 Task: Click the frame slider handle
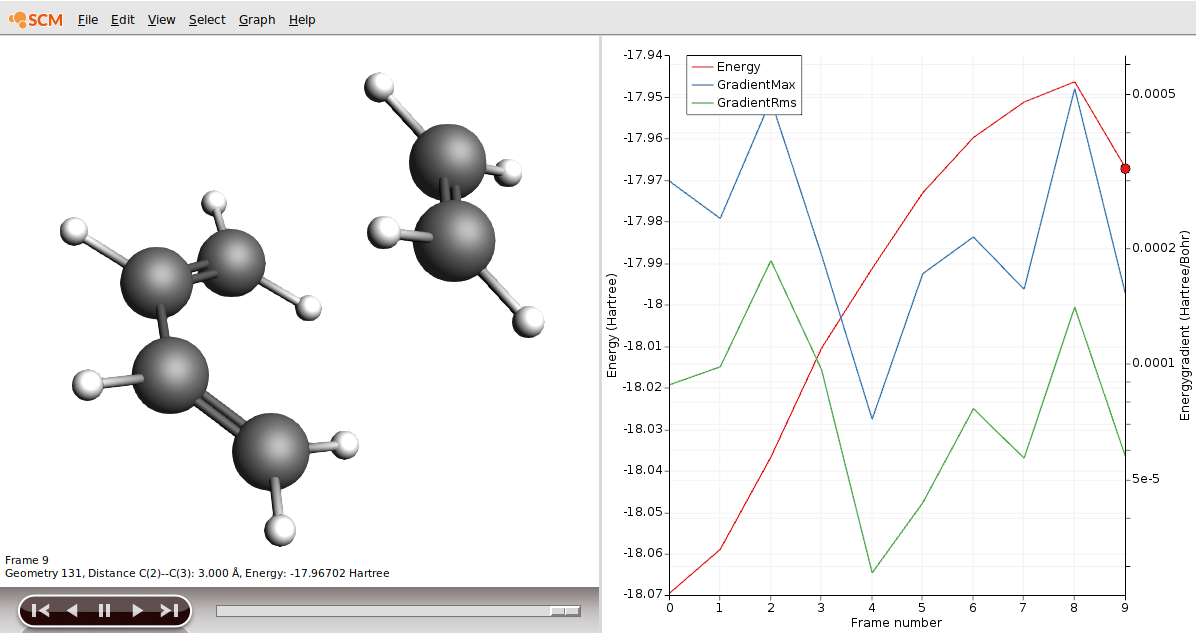point(565,610)
